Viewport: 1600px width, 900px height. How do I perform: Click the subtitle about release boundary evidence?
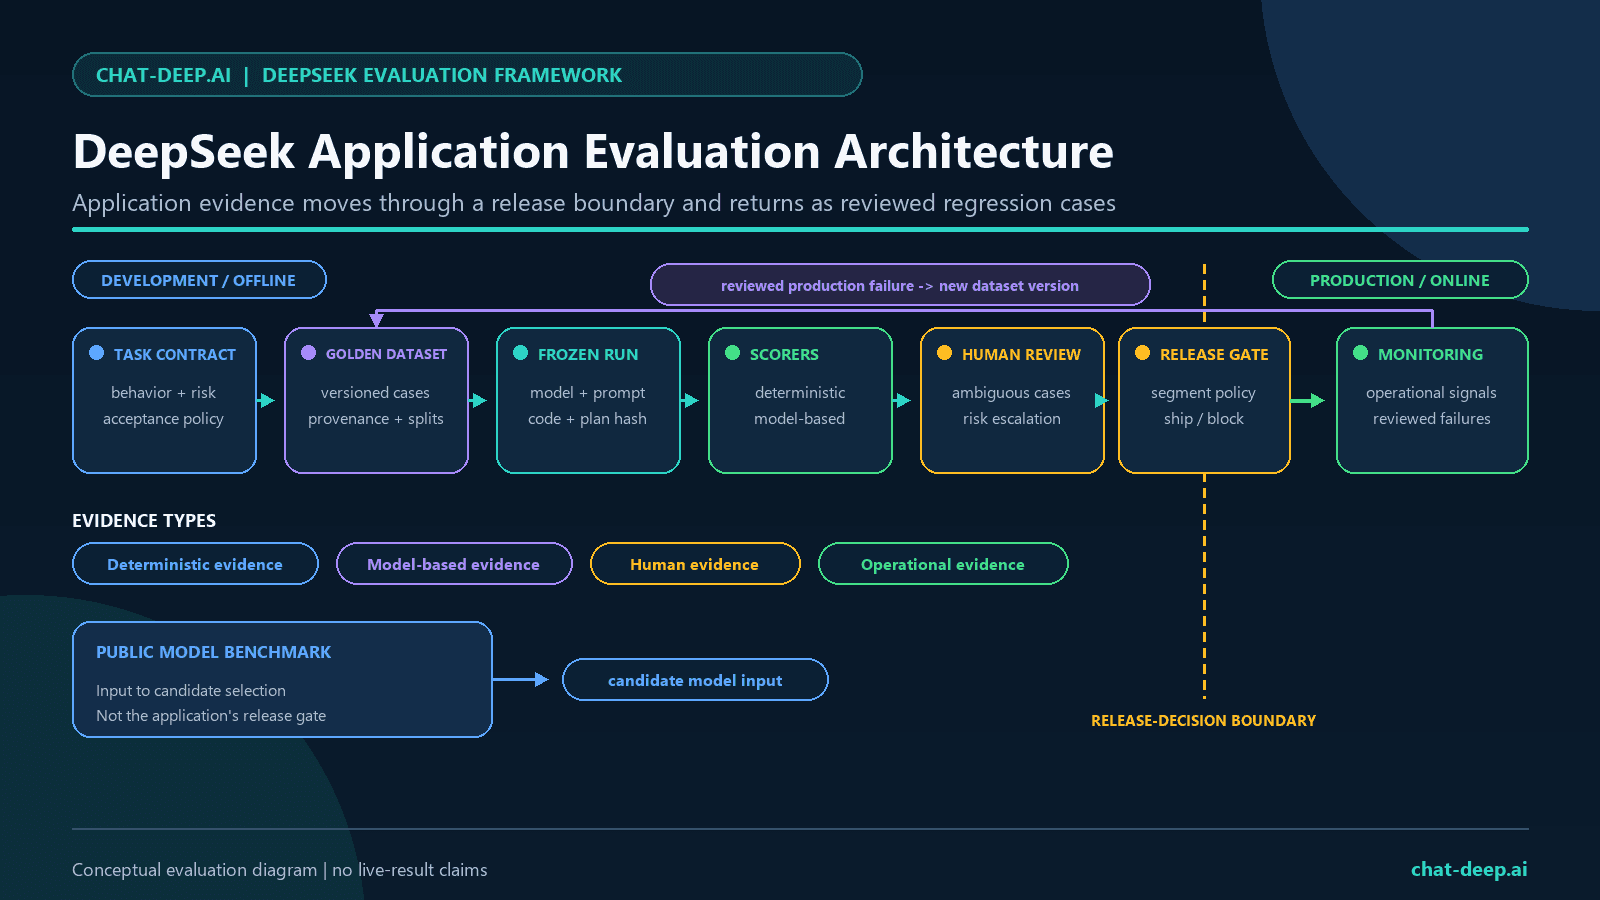pos(594,203)
